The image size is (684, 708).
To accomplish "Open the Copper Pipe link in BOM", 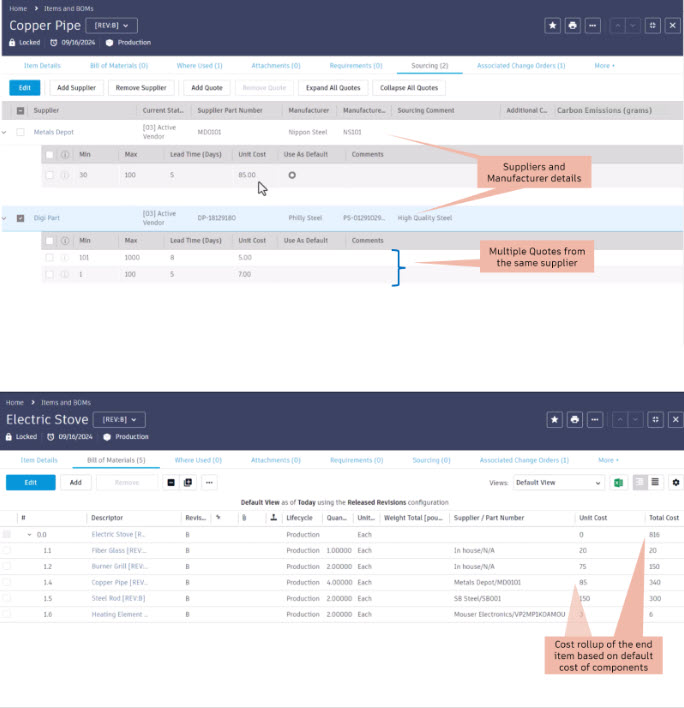I will (x=119, y=582).
